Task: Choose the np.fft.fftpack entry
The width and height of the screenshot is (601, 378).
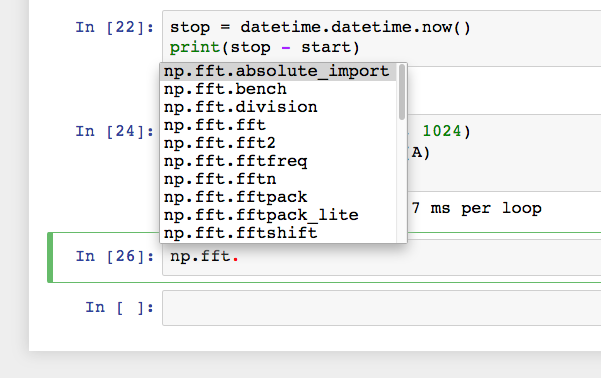Action: [x=278, y=197]
